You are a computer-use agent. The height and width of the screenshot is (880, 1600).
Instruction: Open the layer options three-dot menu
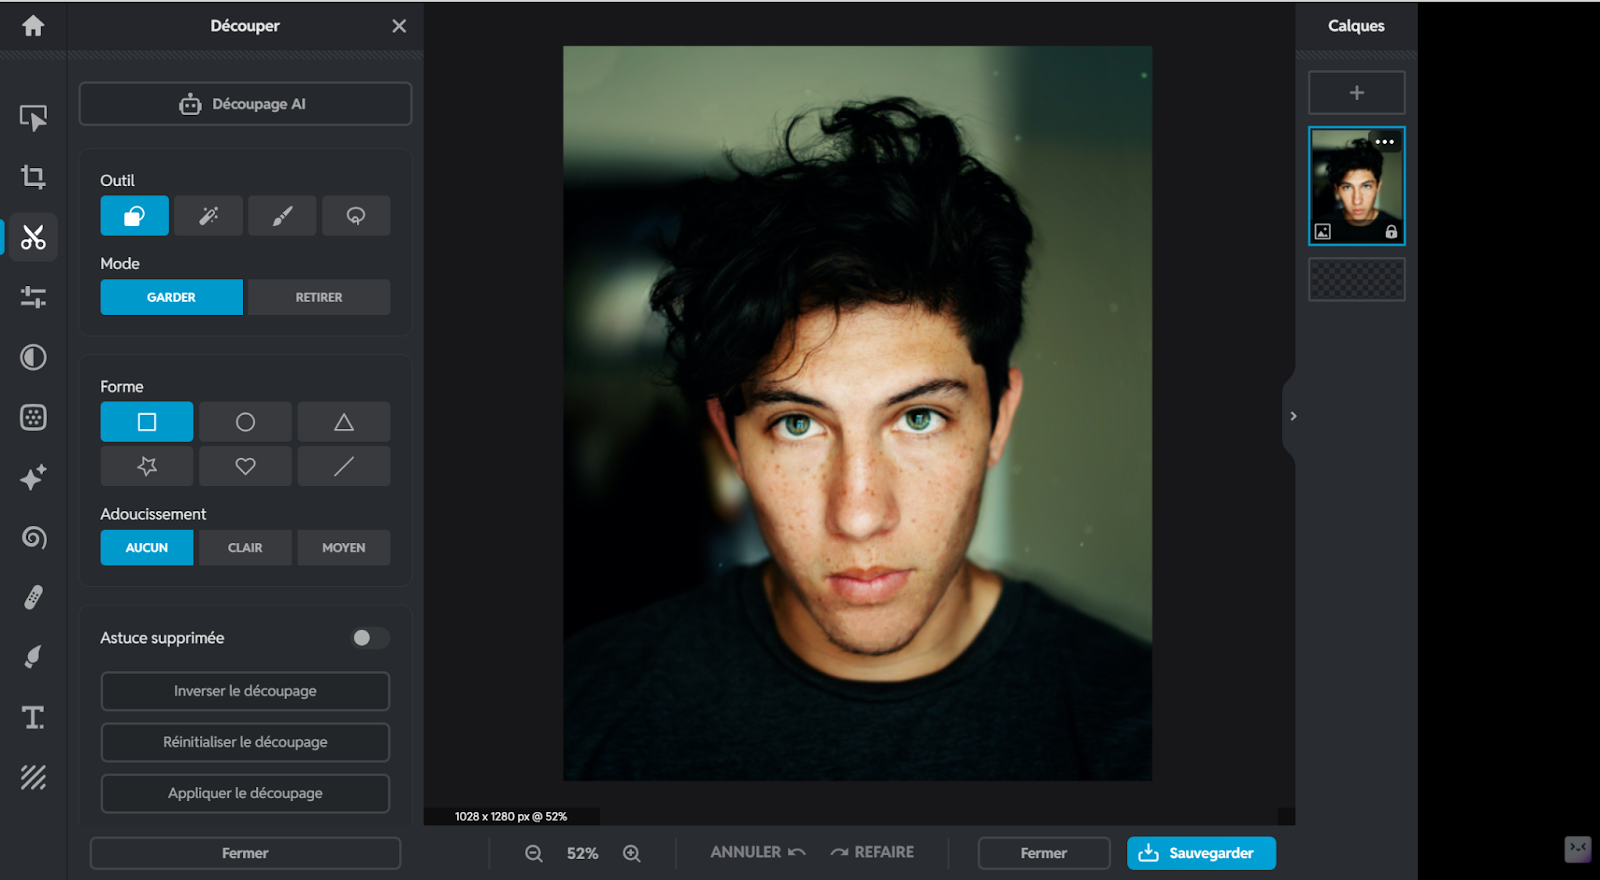(x=1384, y=142)
